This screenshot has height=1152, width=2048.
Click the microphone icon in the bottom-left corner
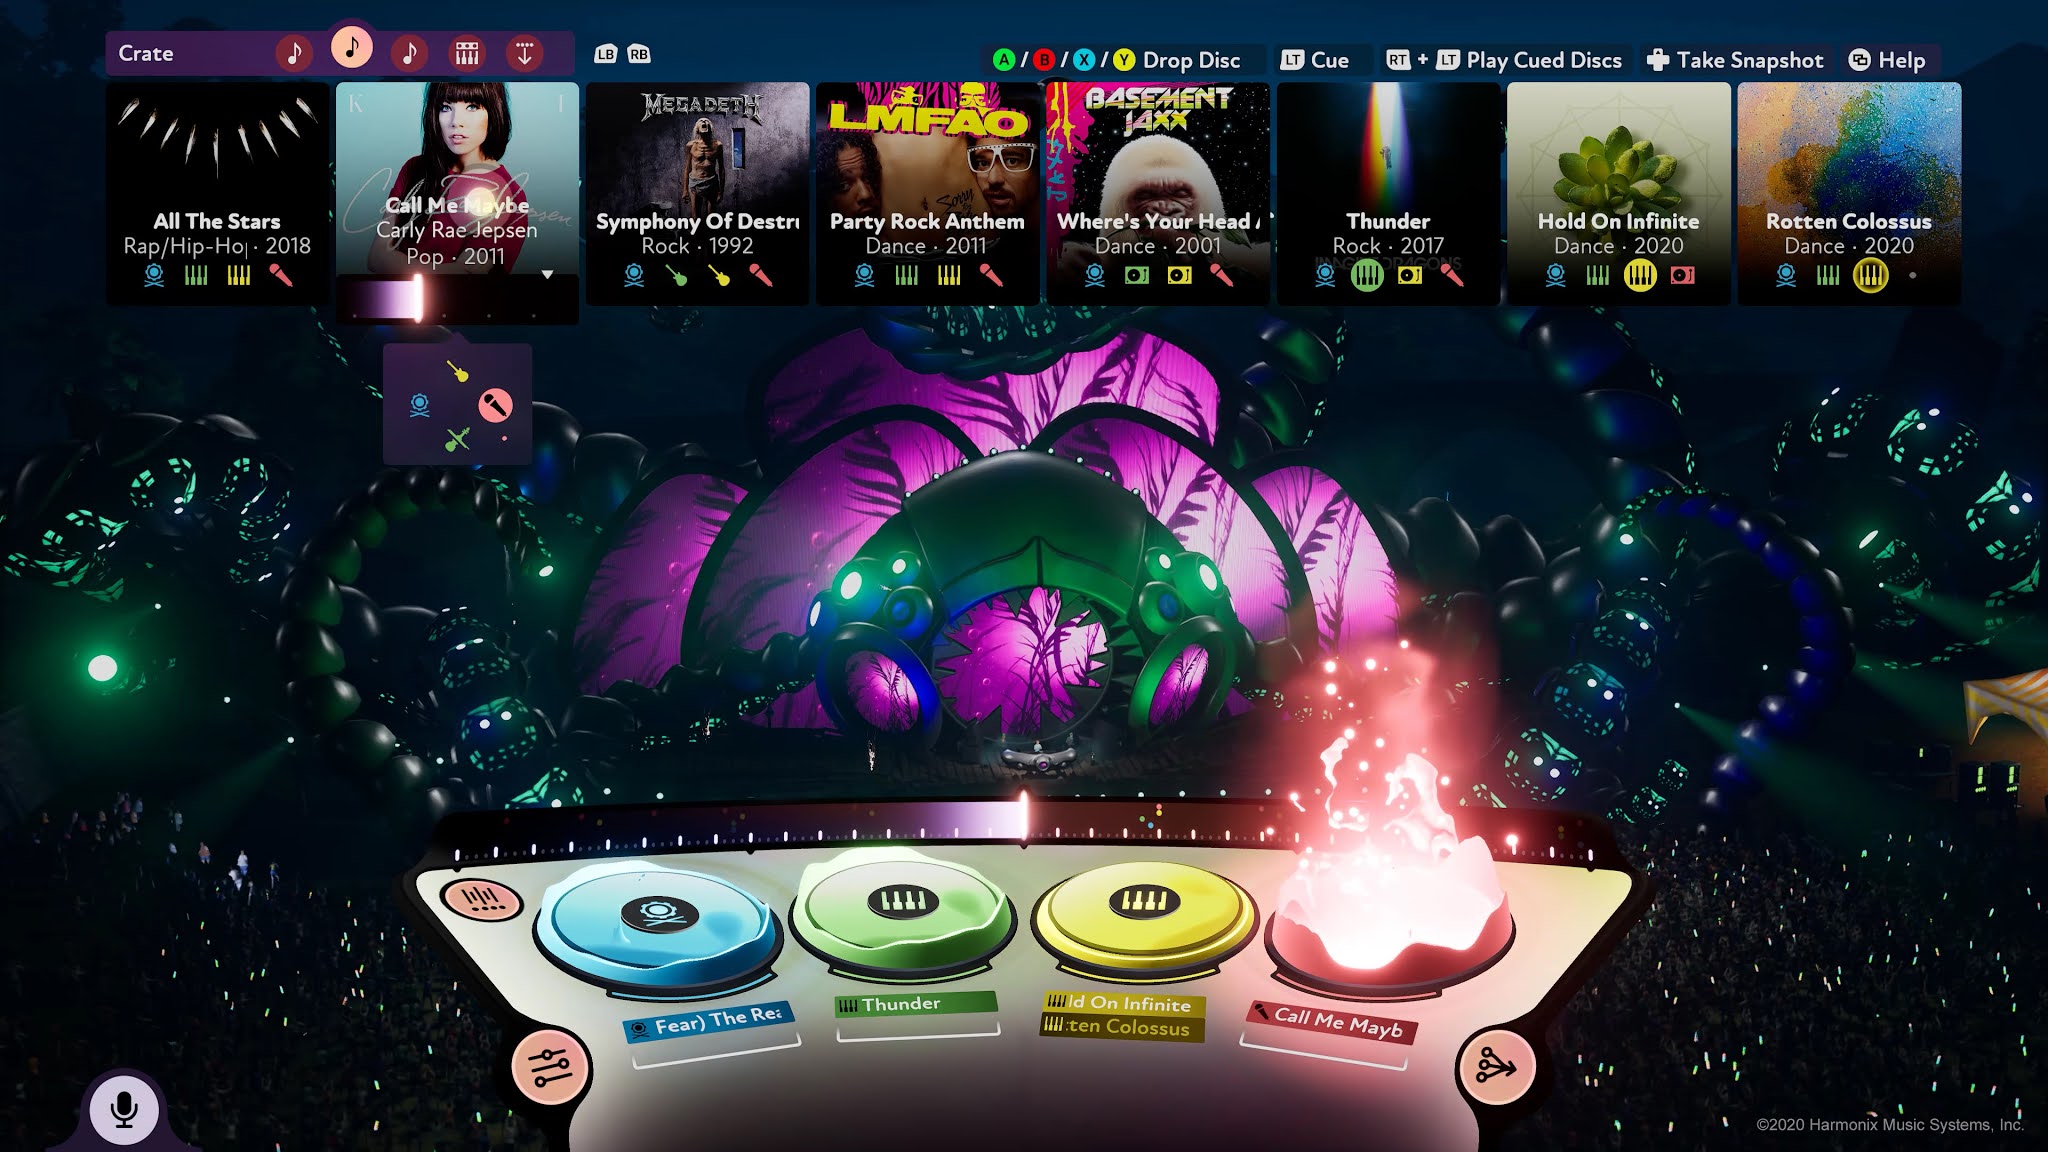124,1108
